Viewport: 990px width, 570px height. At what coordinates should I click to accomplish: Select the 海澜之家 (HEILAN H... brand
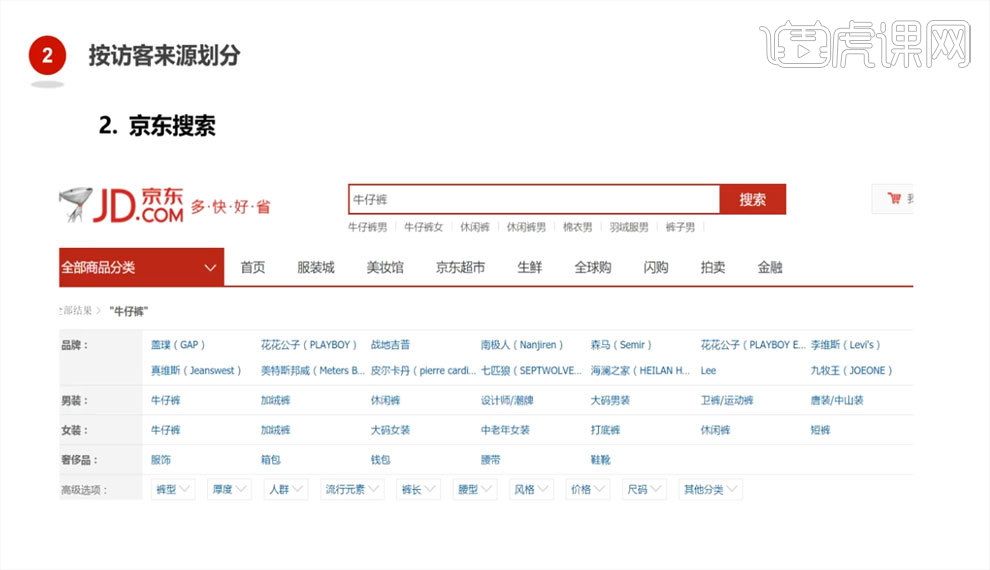coord(640,371)
